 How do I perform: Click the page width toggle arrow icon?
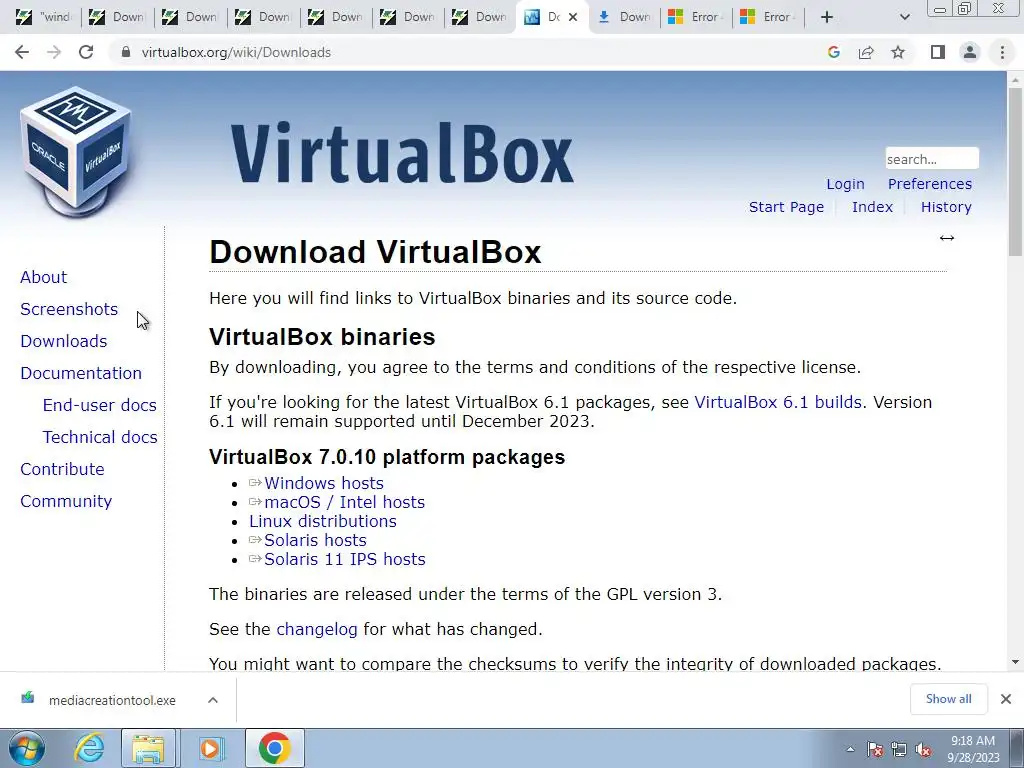(947, 238)
